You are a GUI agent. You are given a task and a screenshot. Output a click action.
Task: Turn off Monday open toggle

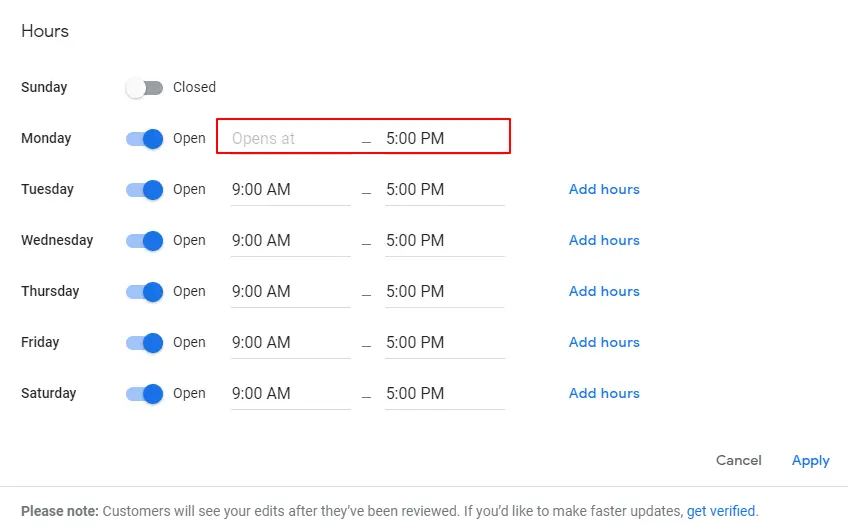[144, 139]
